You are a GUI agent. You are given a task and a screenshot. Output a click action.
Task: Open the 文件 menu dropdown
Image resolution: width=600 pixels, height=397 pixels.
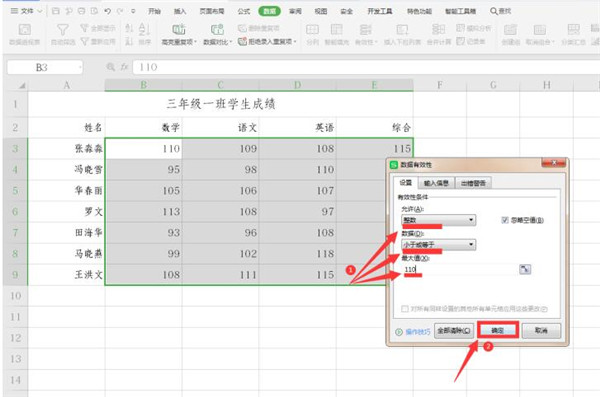click(26, 11)
